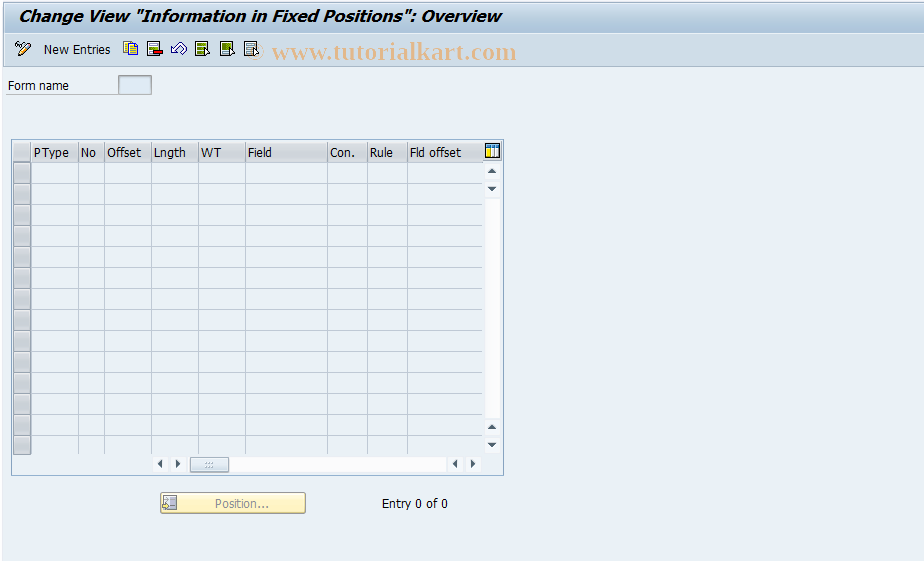The height and width of the screenshot is (561, 924).
Task: Click the right-side scroll-left arrow of the horizontal scrollbar
Action: pos(455,464)
